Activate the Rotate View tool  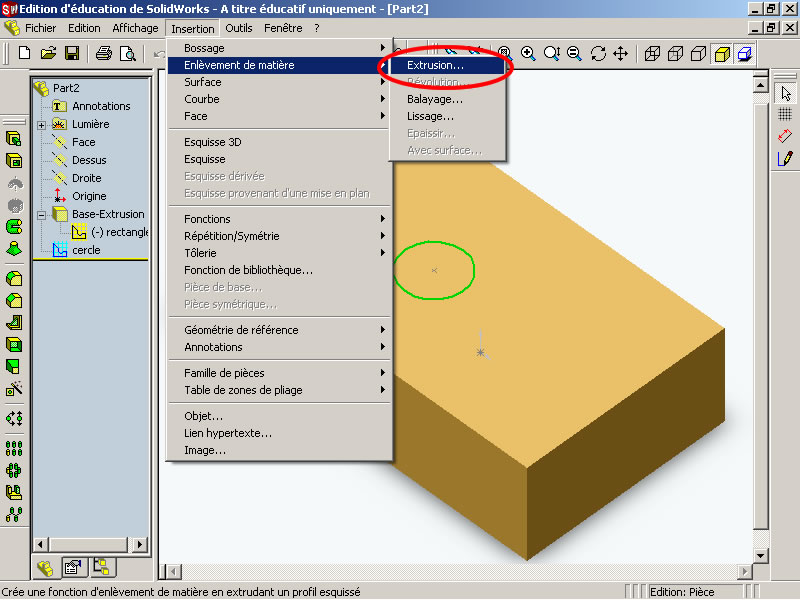598,53
